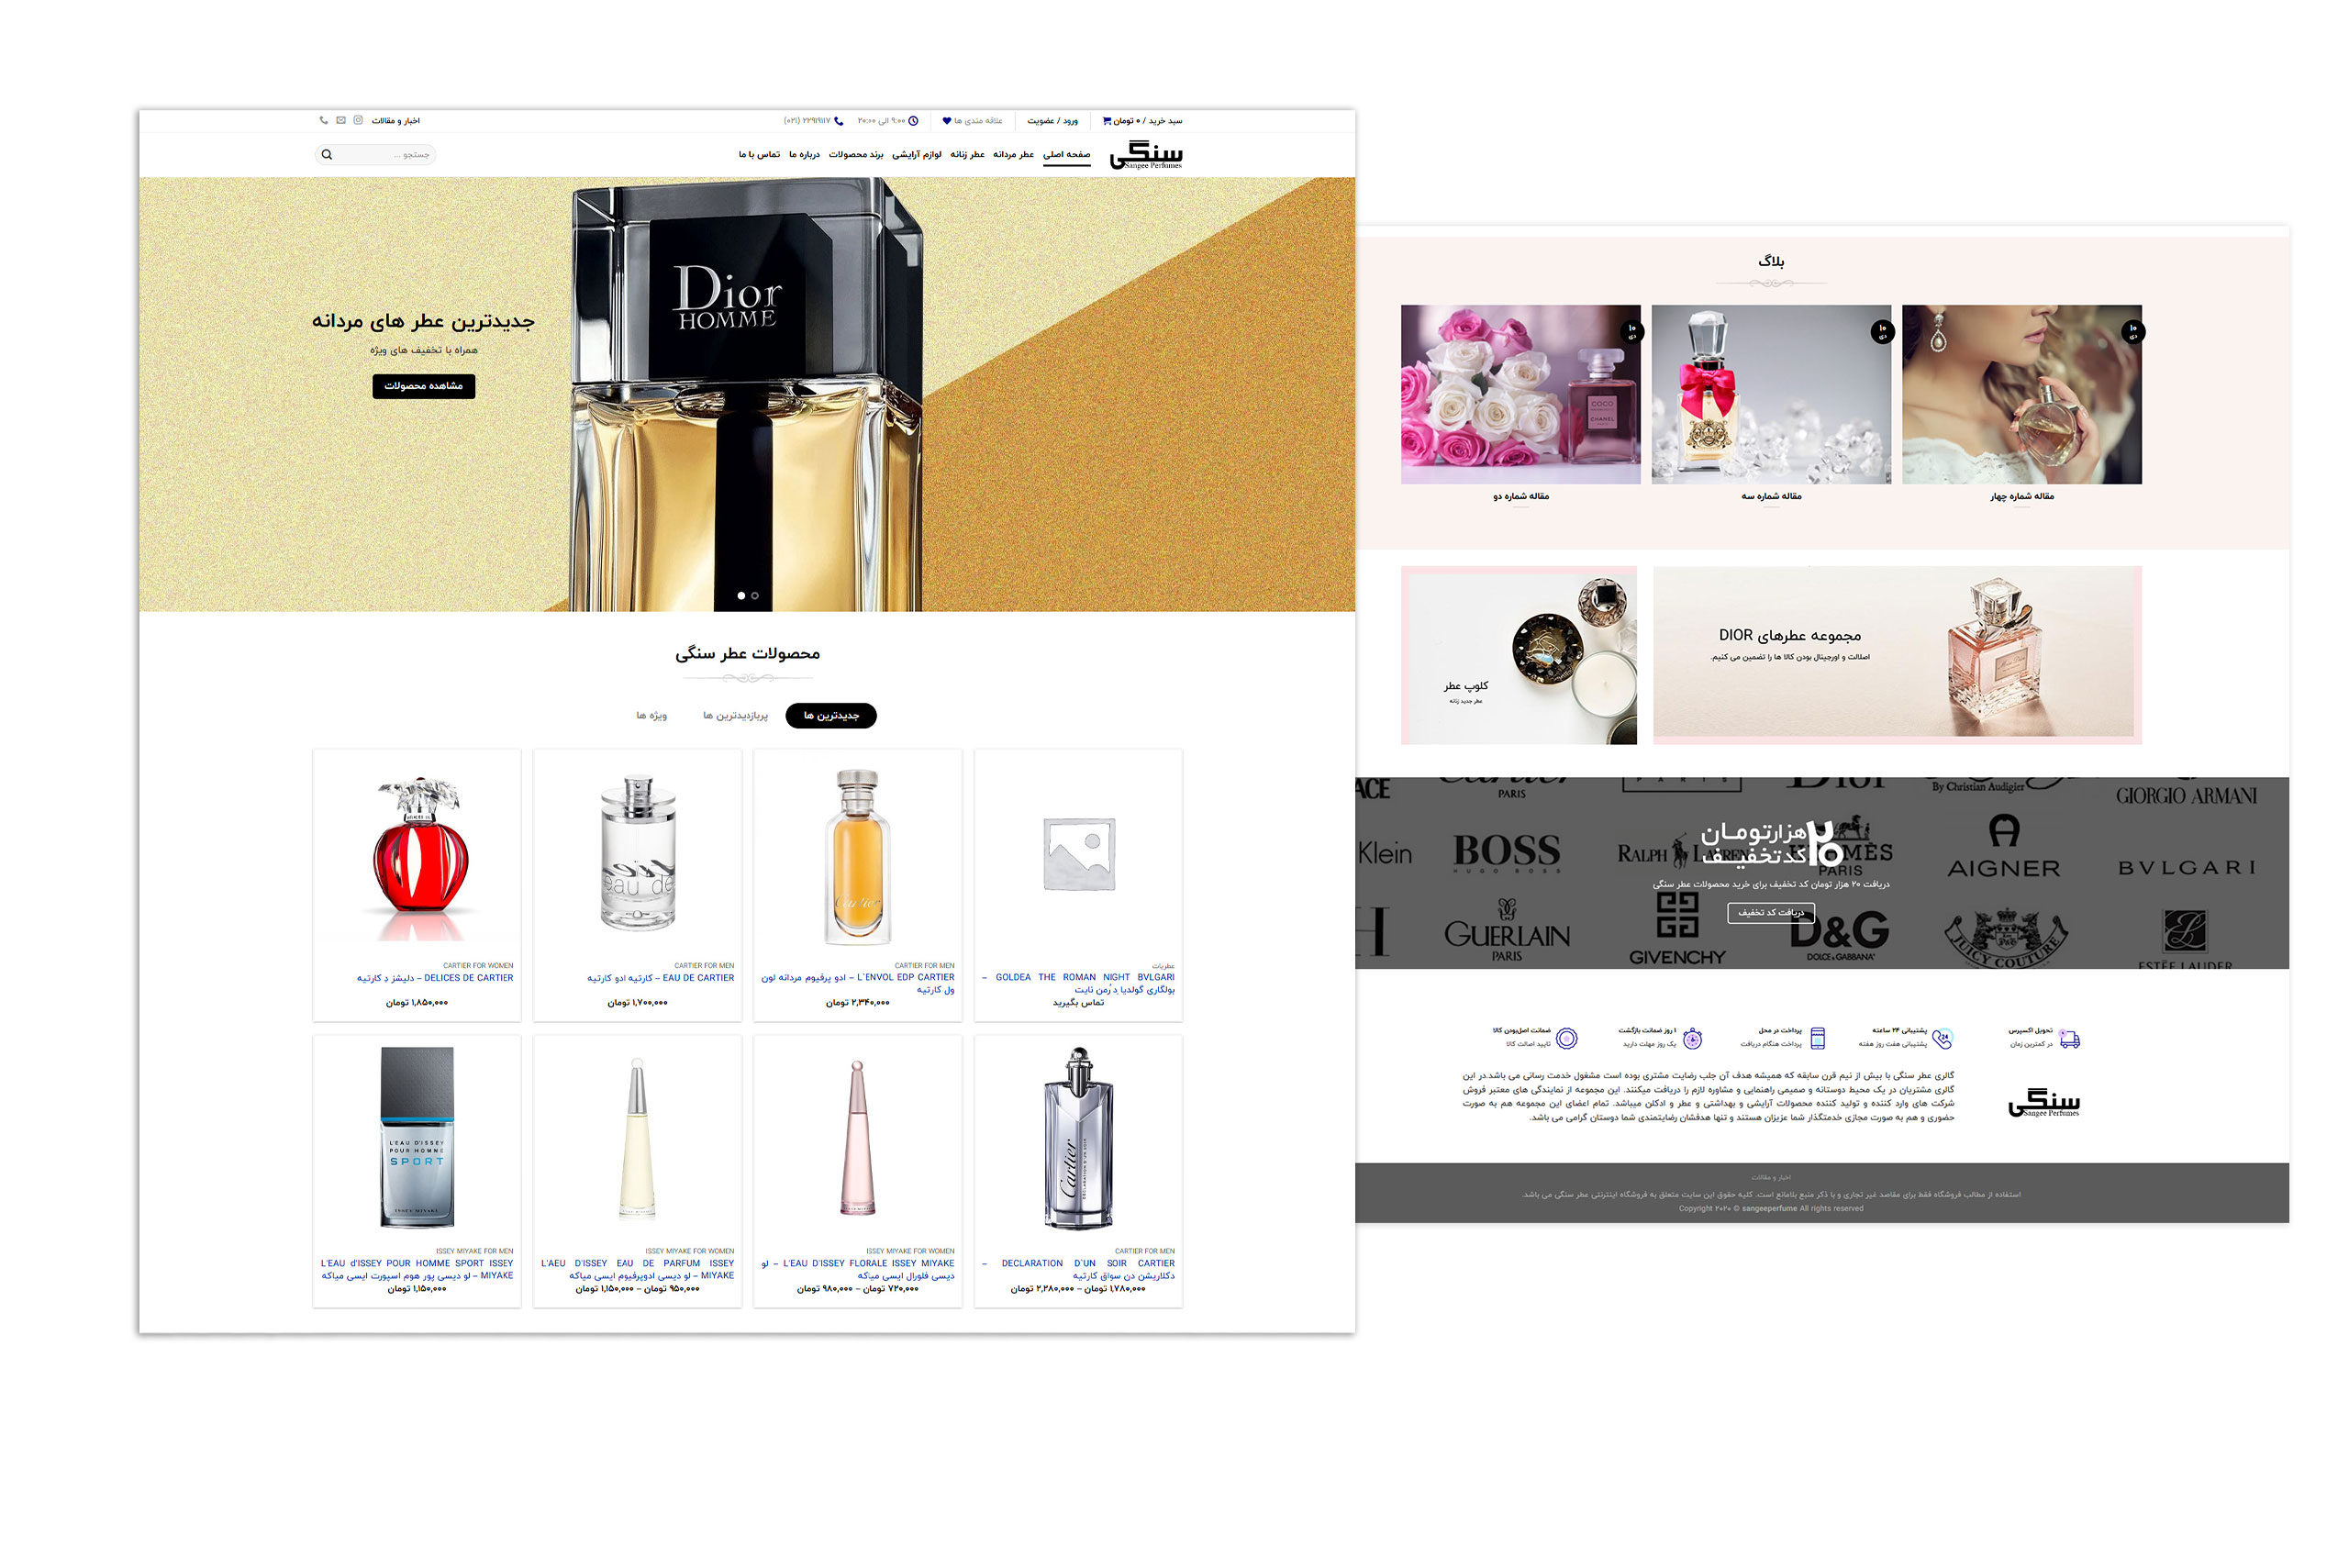Click the magnifier search icon
2349x1568 pixels.
pos(327,154)
